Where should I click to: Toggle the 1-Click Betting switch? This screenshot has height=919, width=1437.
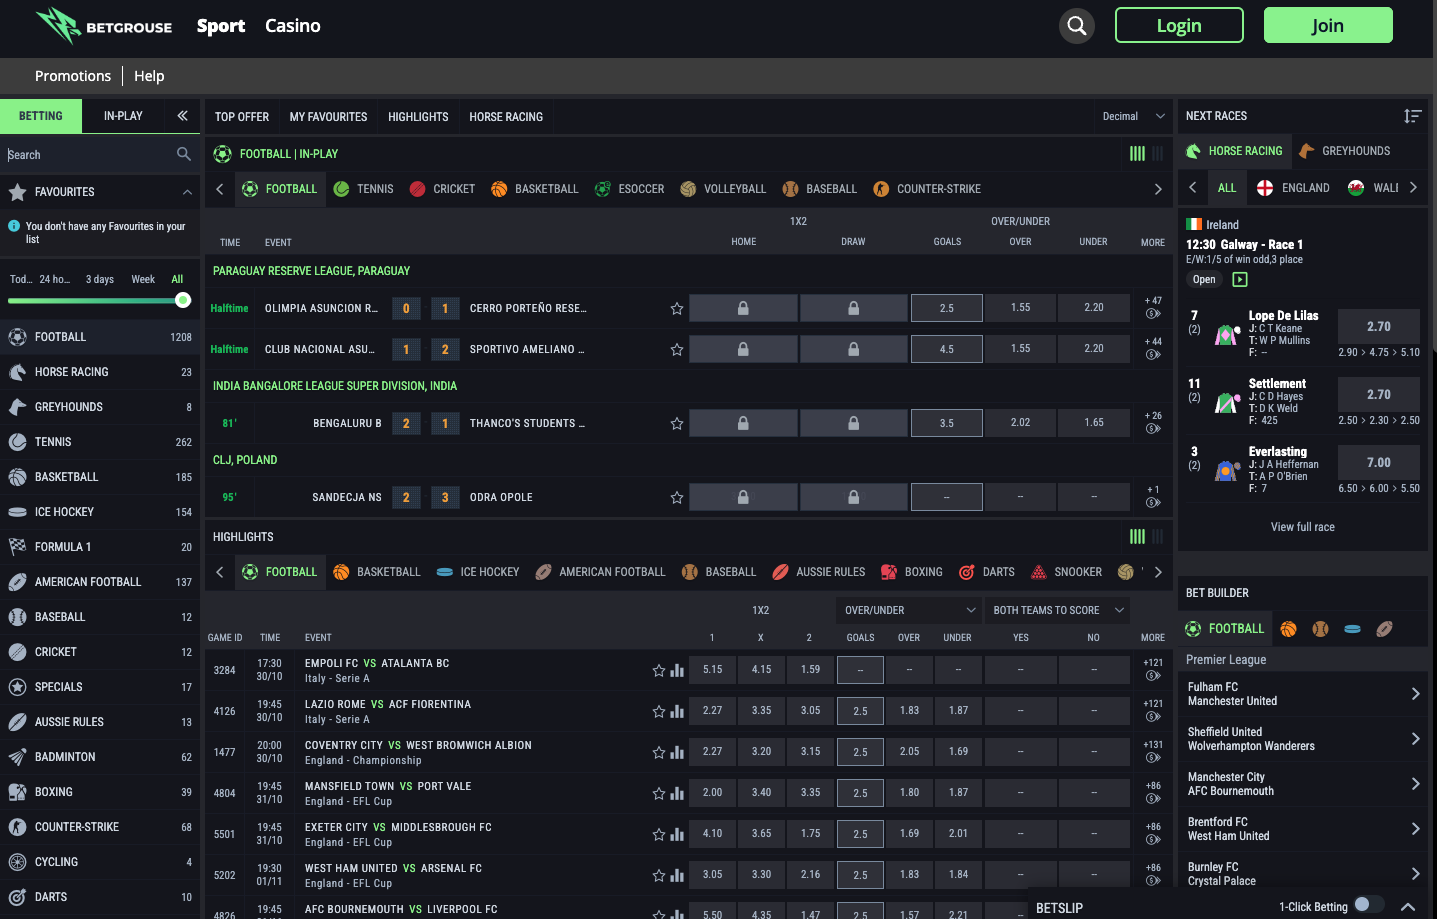click(x=1368, y=905)
